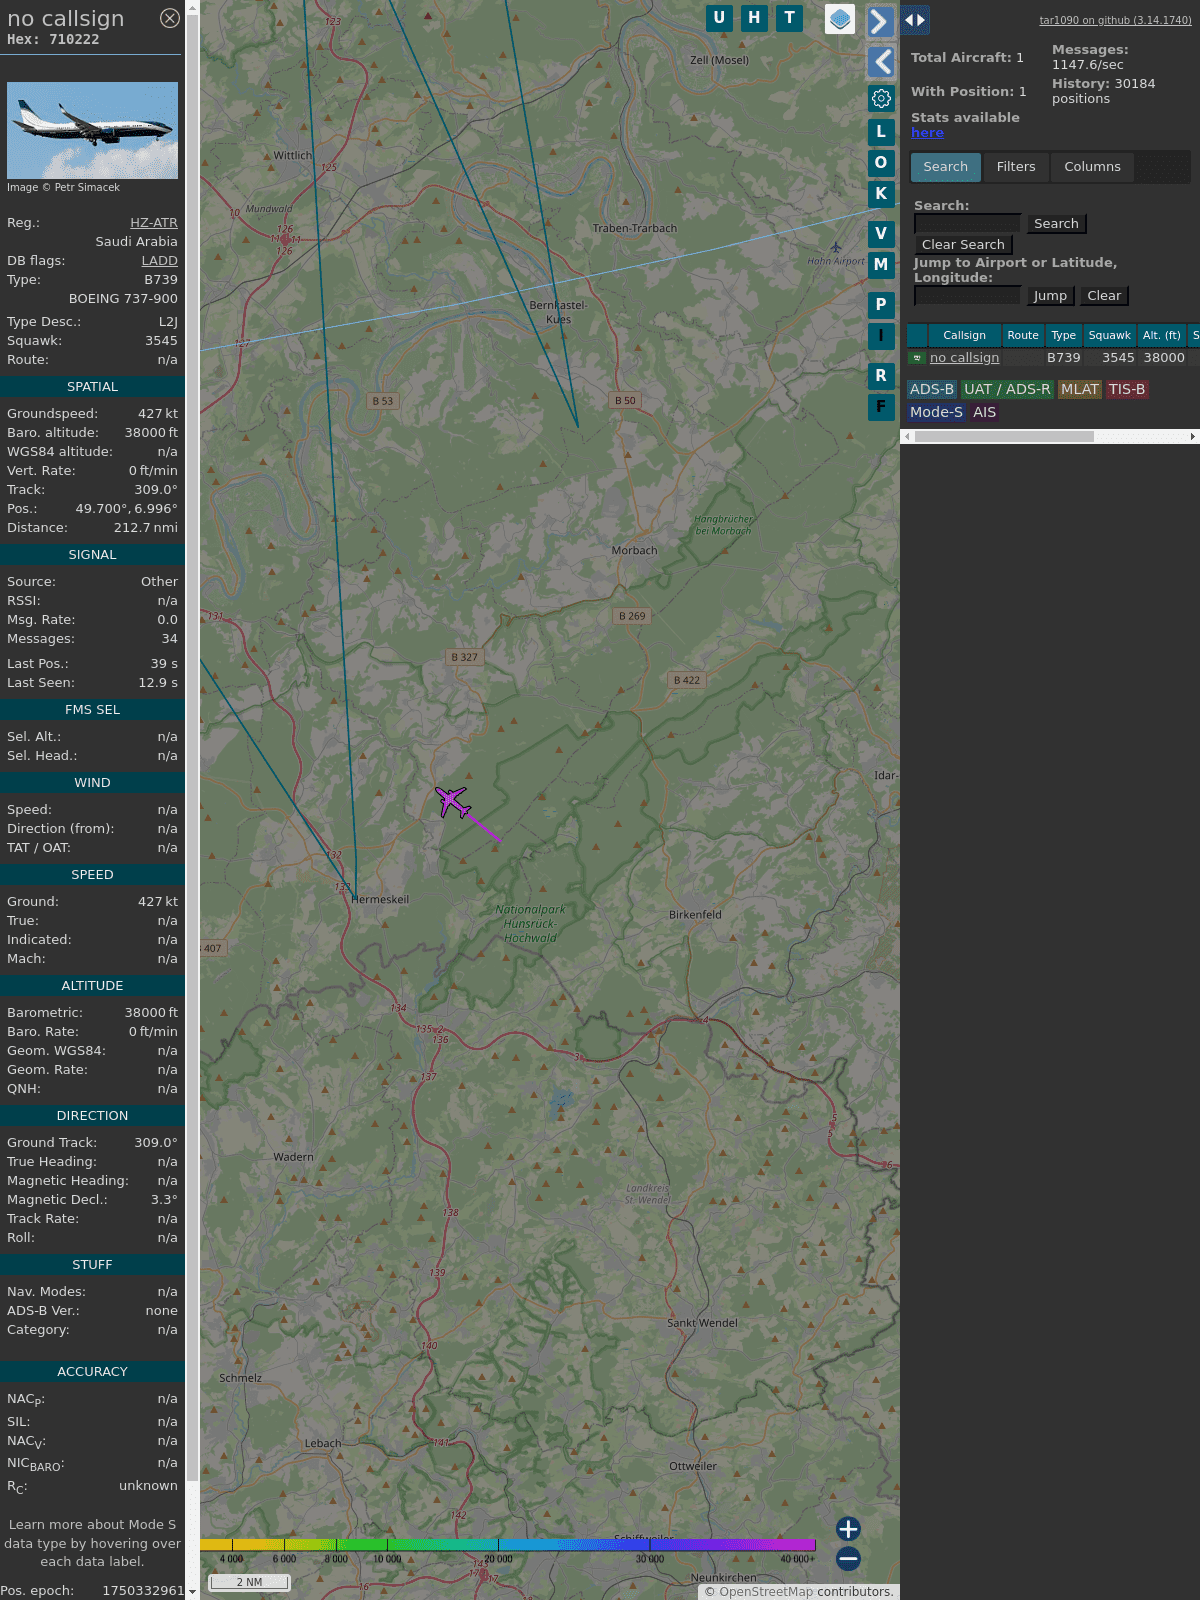This screenshot has height=1600, width=1200.
Task: Open the aircraft photo thumbnail
Action: (x=92, y=130)
